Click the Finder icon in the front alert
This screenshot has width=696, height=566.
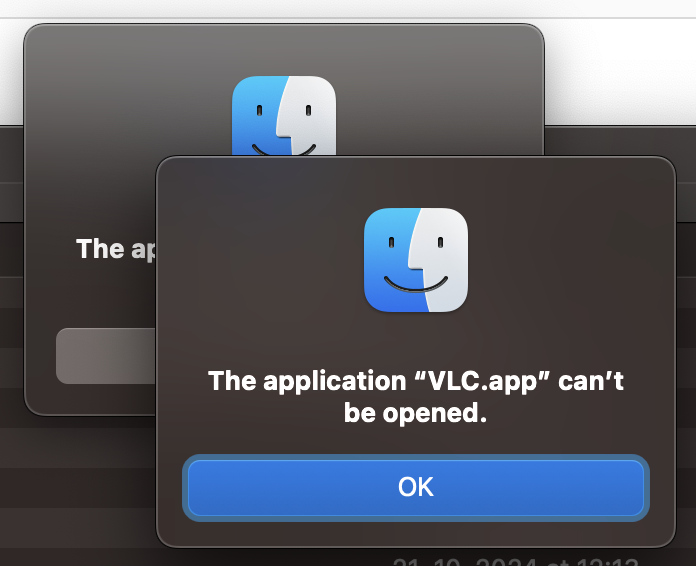415,260
